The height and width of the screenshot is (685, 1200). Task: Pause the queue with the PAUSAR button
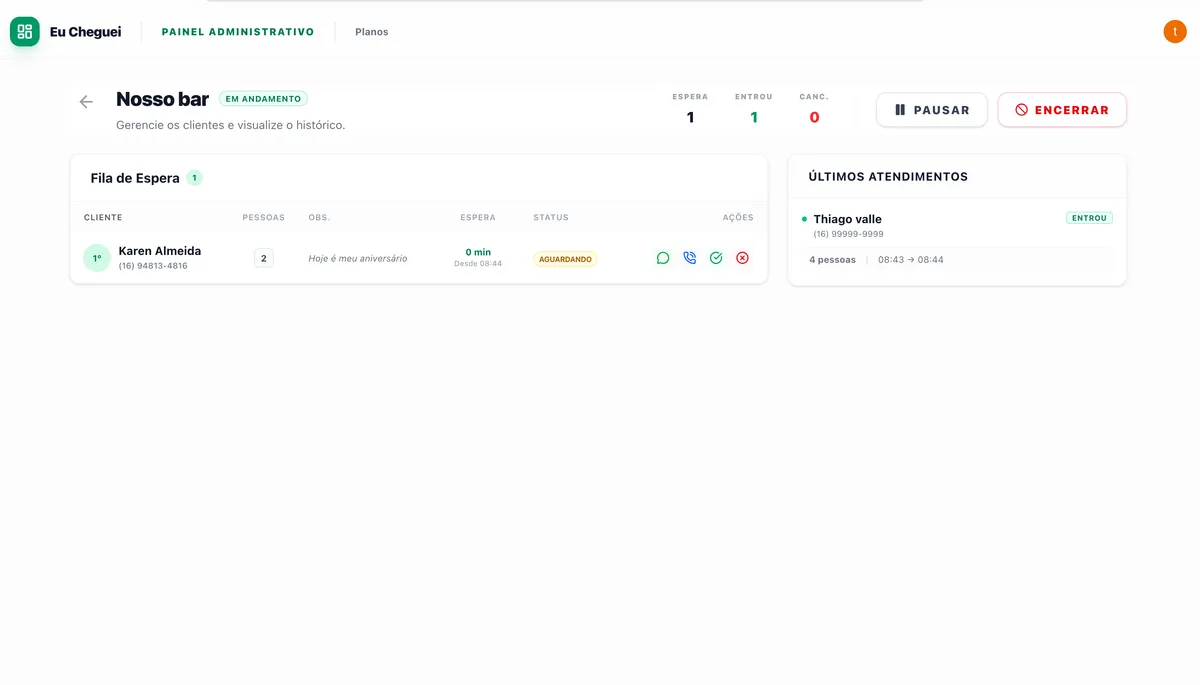tap(931, 110)
